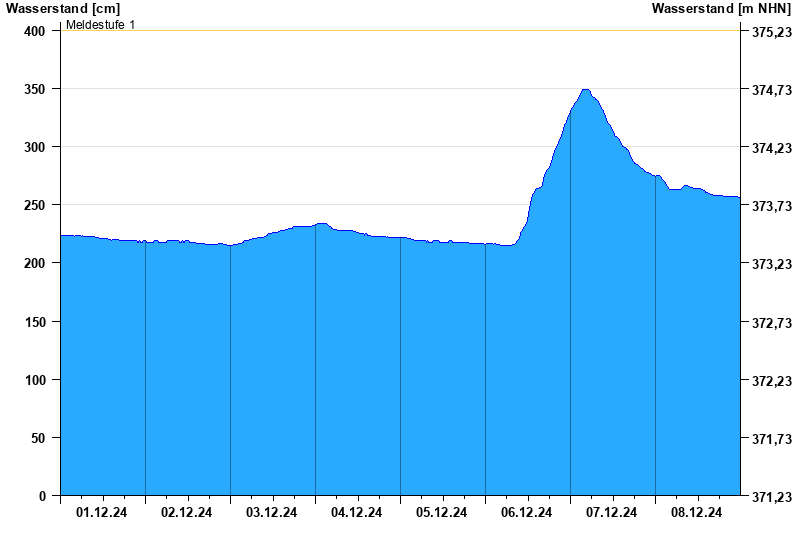Screen dimensions: 800x550
Task: Select the 100 value on the left axis
Action: tap(35, 381)
